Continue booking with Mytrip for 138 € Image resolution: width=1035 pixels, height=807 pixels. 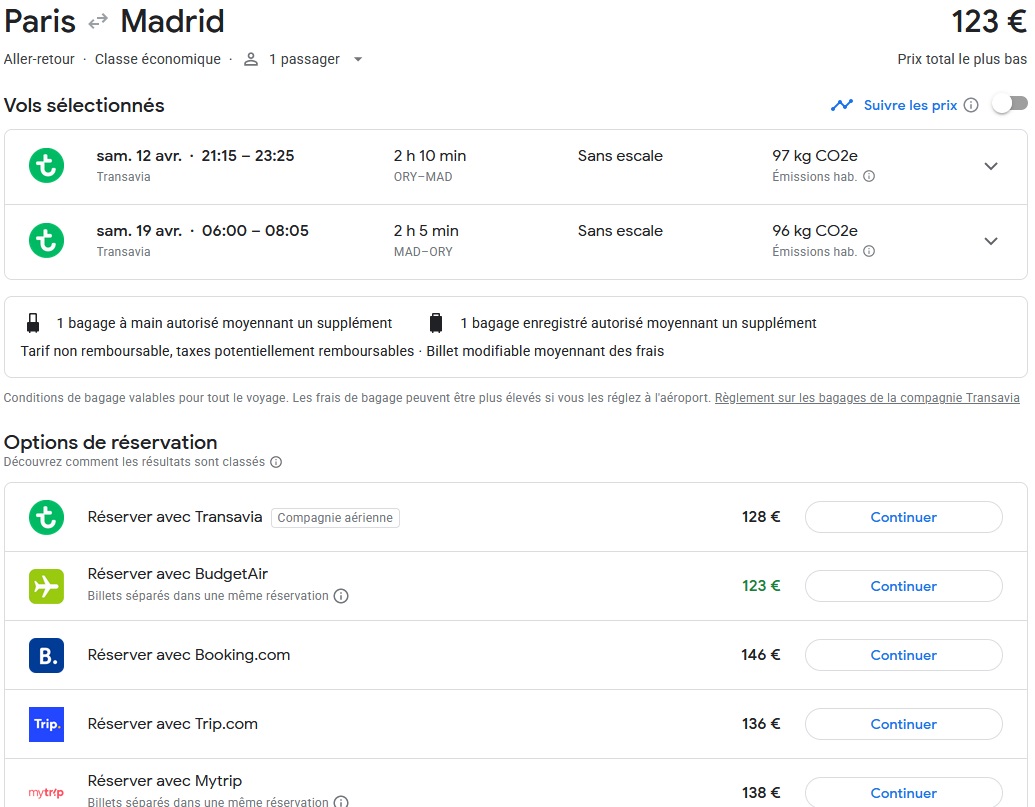pyautogui.click(x=904, y=792)
